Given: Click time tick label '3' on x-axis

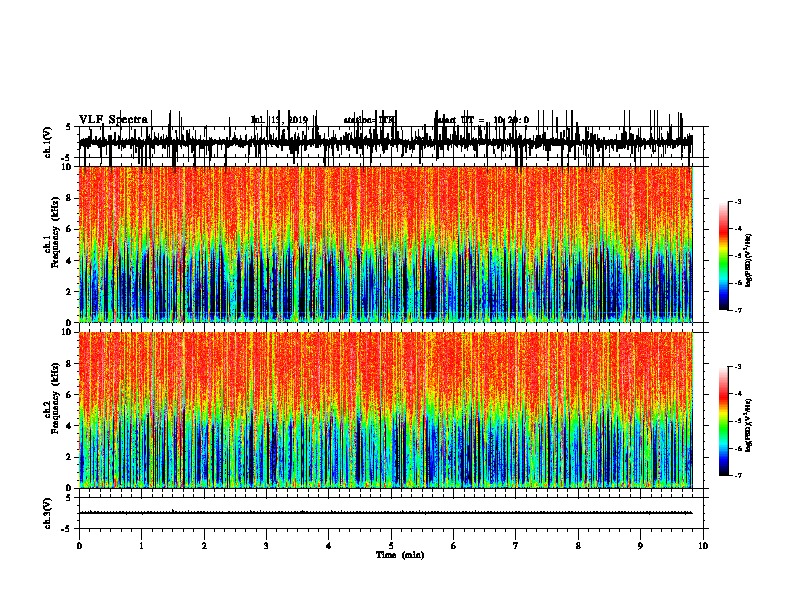Looking at the screenshot, I should pos(266,546).
